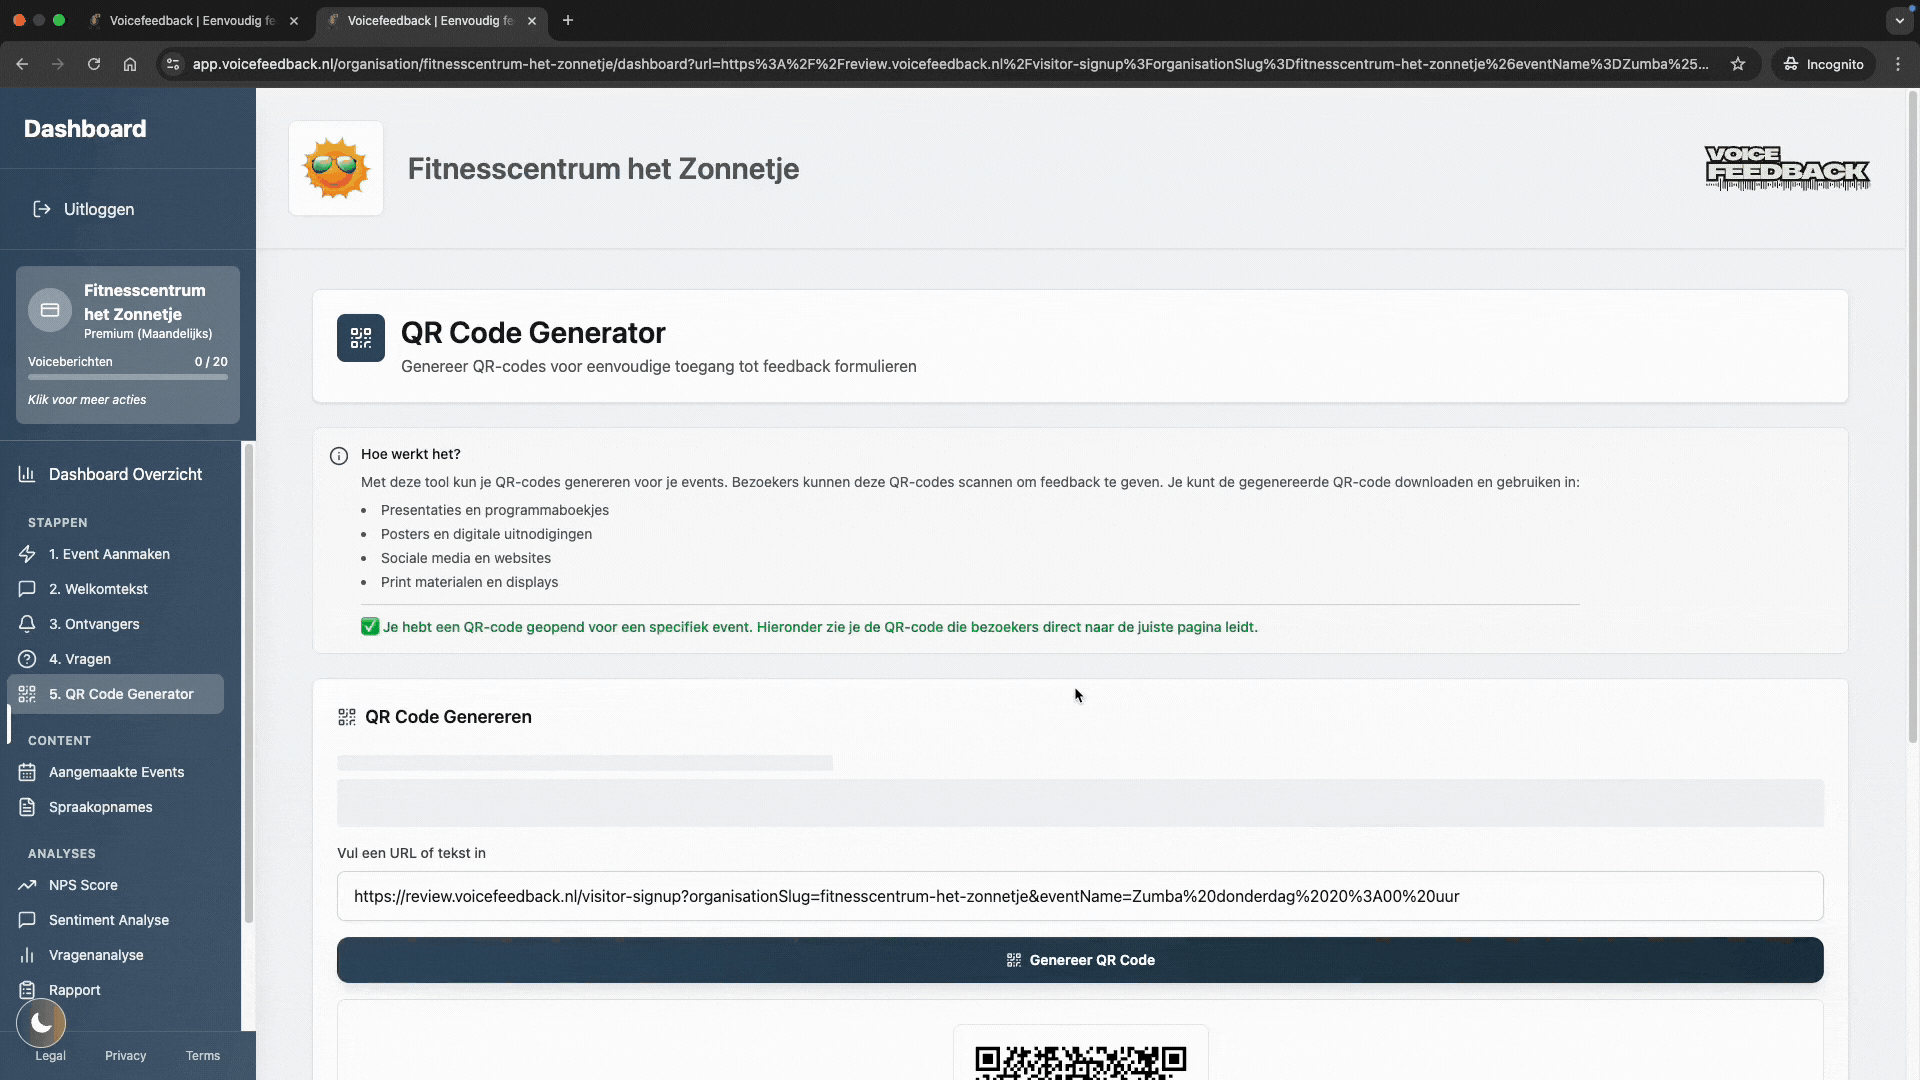Click the trend icon beside NPS Score
This screenshot has width=1920, height=1080.
pyautogui.click(x=27, y=885)
